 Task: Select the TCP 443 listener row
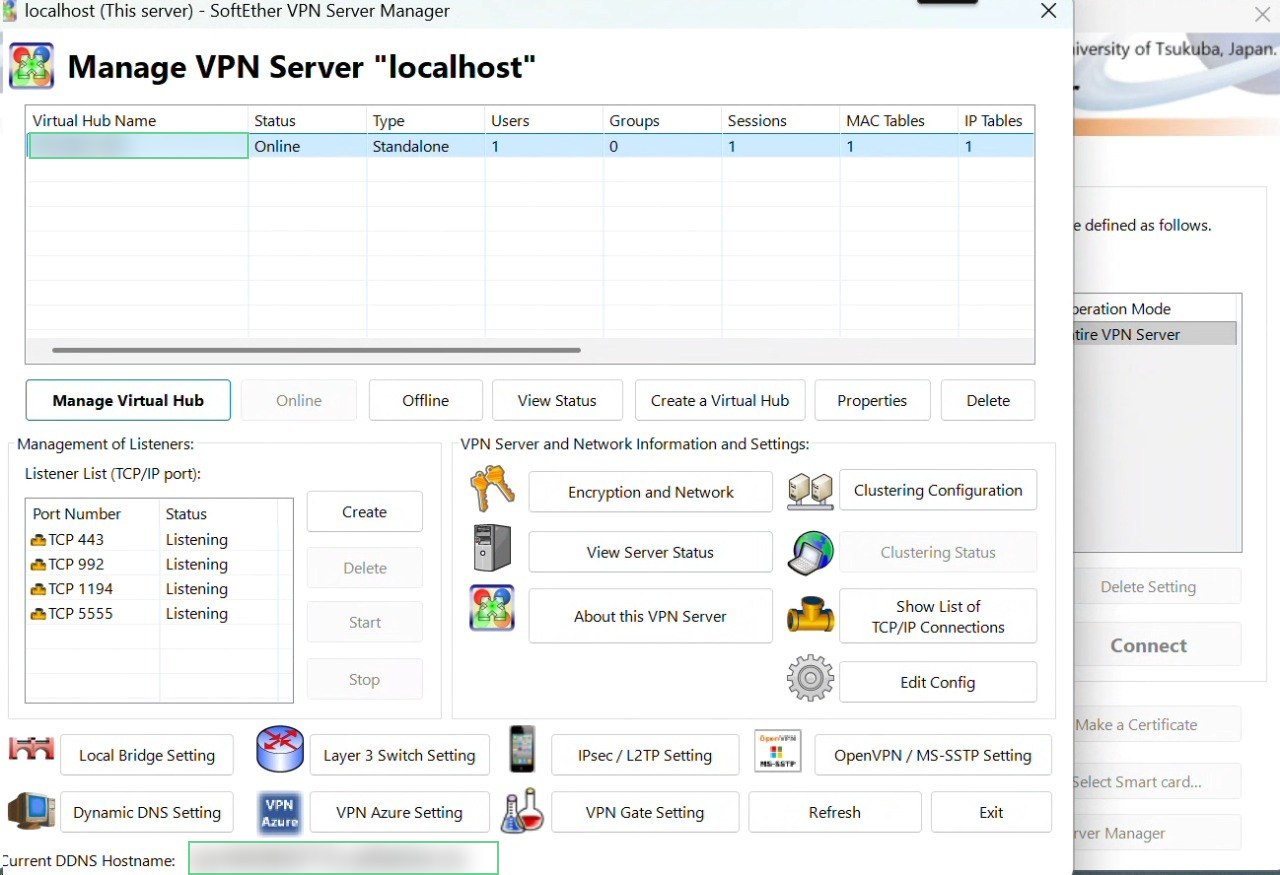159,540
